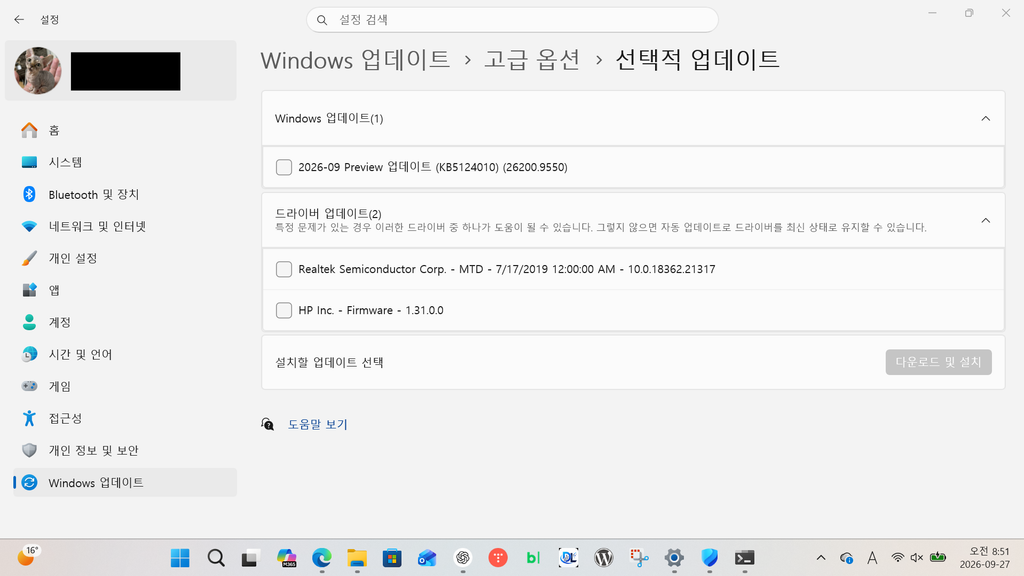Image resolution: width=1024 pixels, height=576 pixels.
Task: Open Outlook from taskbar
Action: tap(427, 558)
